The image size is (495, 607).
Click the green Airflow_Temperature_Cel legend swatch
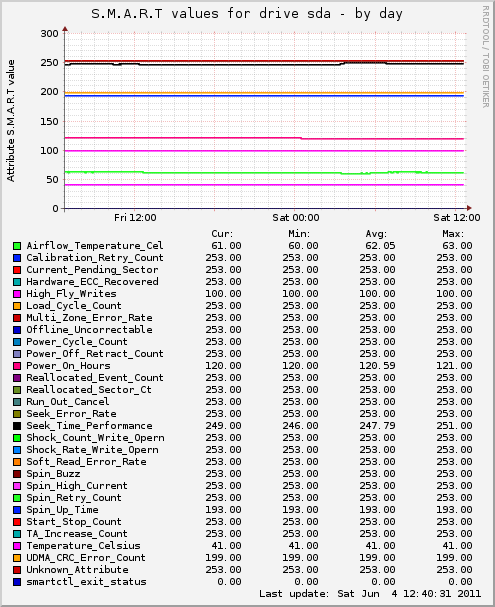pos(17,246)
